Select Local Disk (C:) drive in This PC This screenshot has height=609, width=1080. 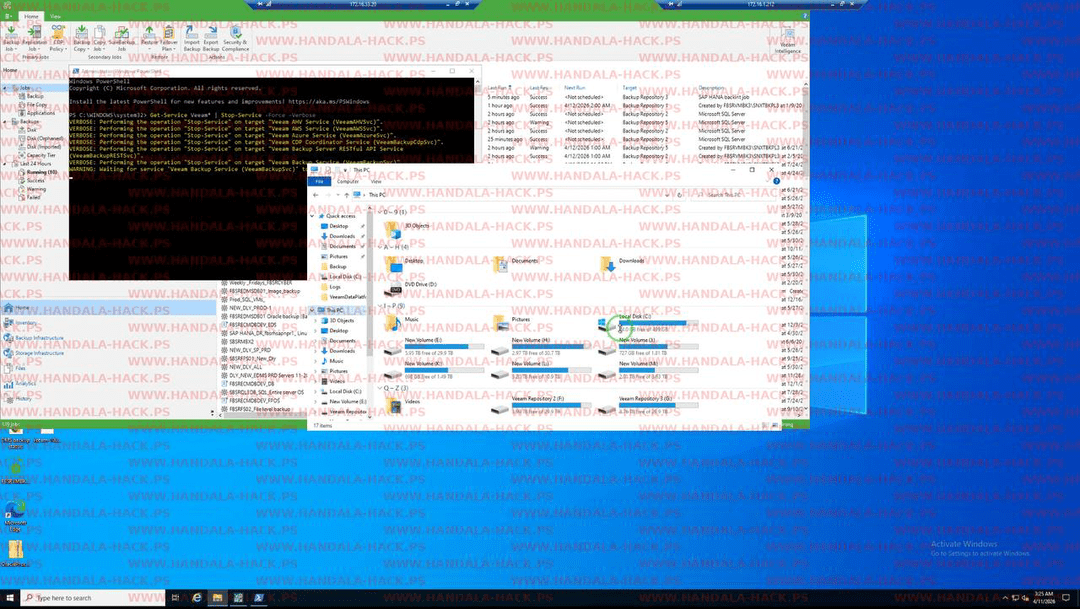tap(648, 322)
